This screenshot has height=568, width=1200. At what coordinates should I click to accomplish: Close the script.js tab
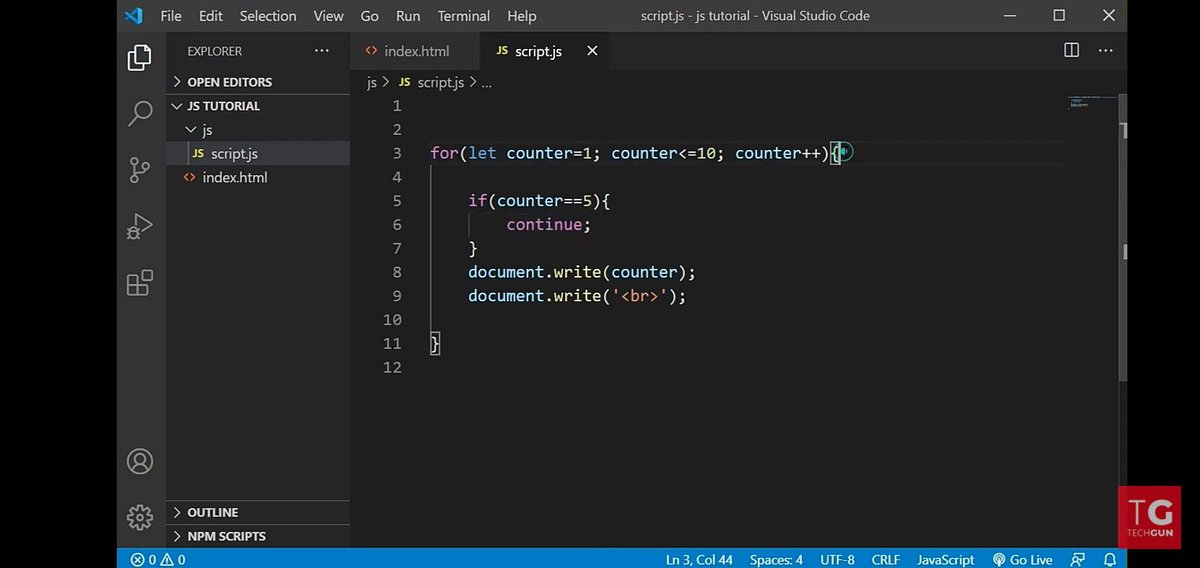[592, 51]
